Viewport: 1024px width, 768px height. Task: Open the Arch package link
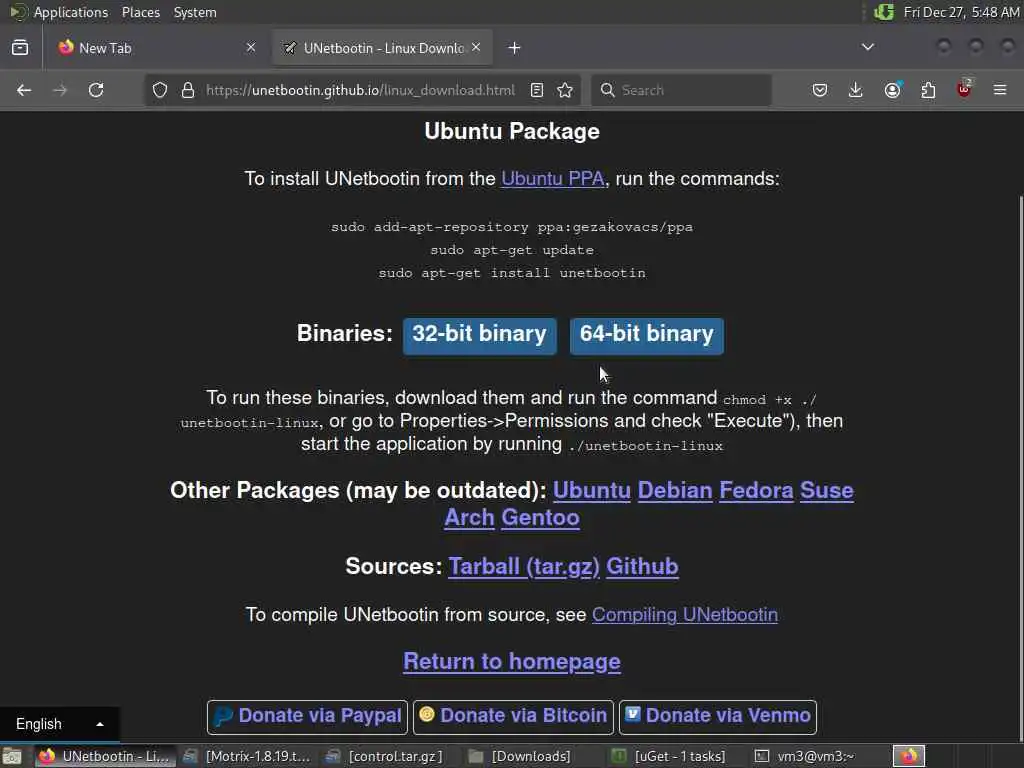(x=469, y=518)
